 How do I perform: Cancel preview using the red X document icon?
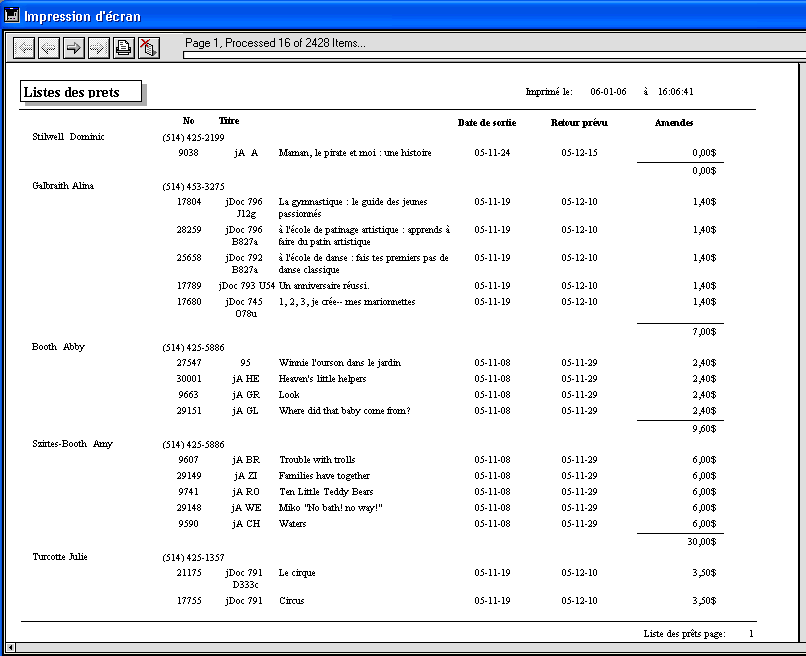148,47
